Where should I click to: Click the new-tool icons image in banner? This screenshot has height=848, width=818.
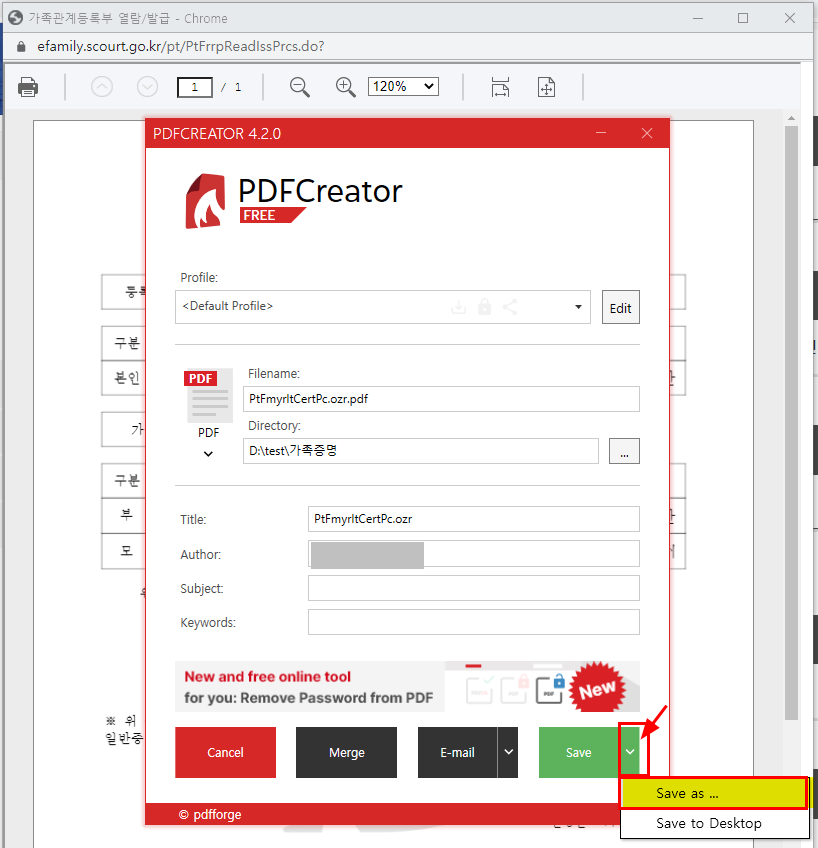pyautogui.click(x=542, y=686)
